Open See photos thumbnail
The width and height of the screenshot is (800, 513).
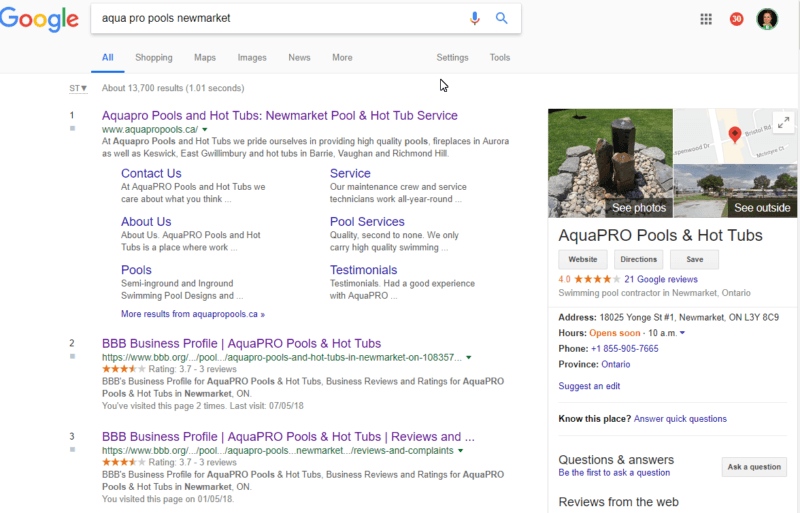611,163
